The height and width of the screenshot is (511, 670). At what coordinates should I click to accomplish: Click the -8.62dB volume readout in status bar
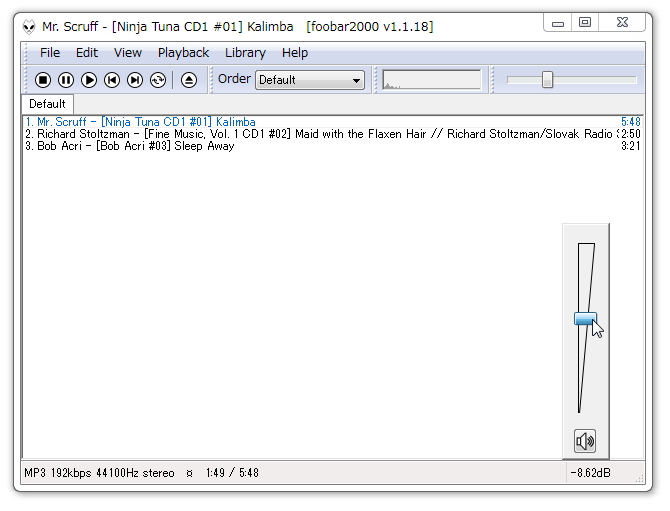(591, 473)
